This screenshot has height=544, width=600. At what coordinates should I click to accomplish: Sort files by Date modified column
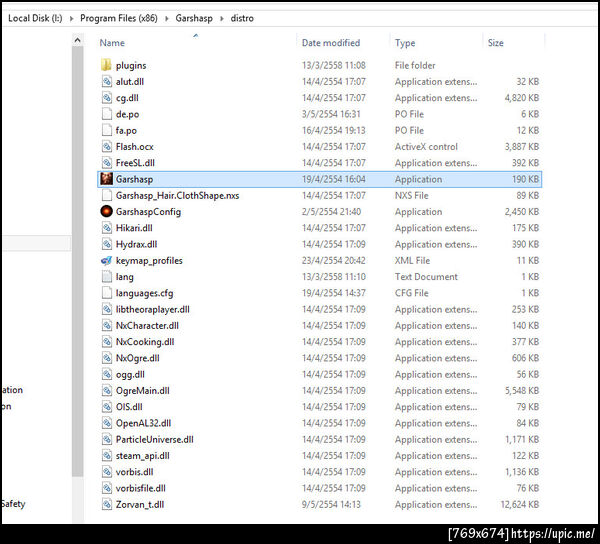pyautogui.click(x=331, y=43)
